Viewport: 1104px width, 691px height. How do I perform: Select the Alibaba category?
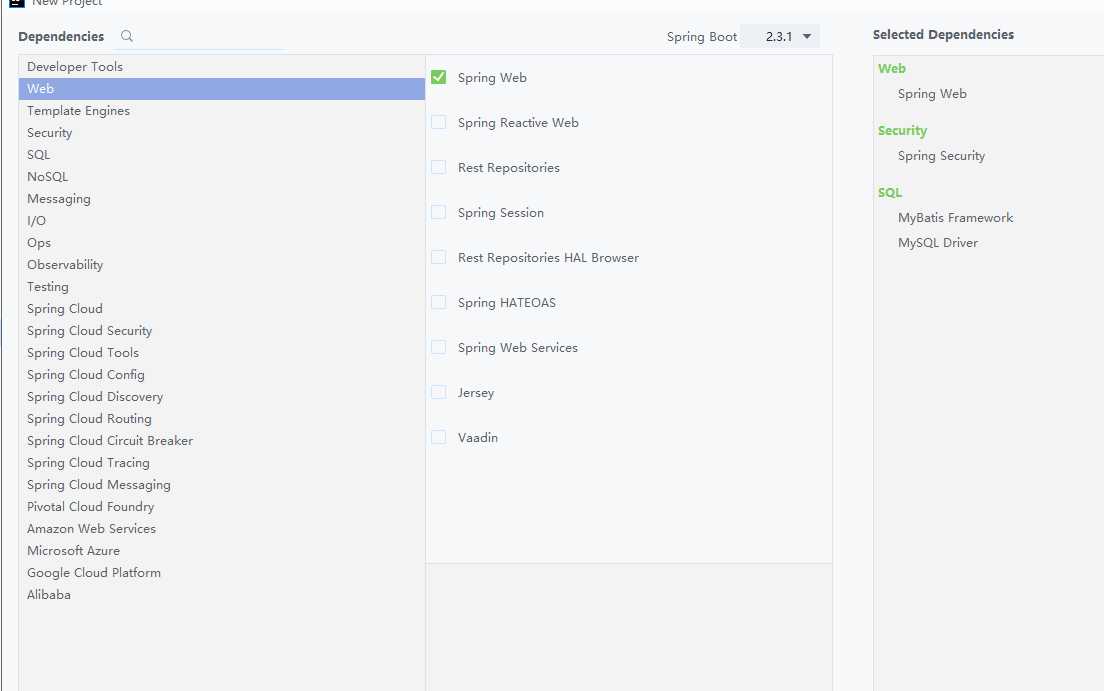point(49,595)
